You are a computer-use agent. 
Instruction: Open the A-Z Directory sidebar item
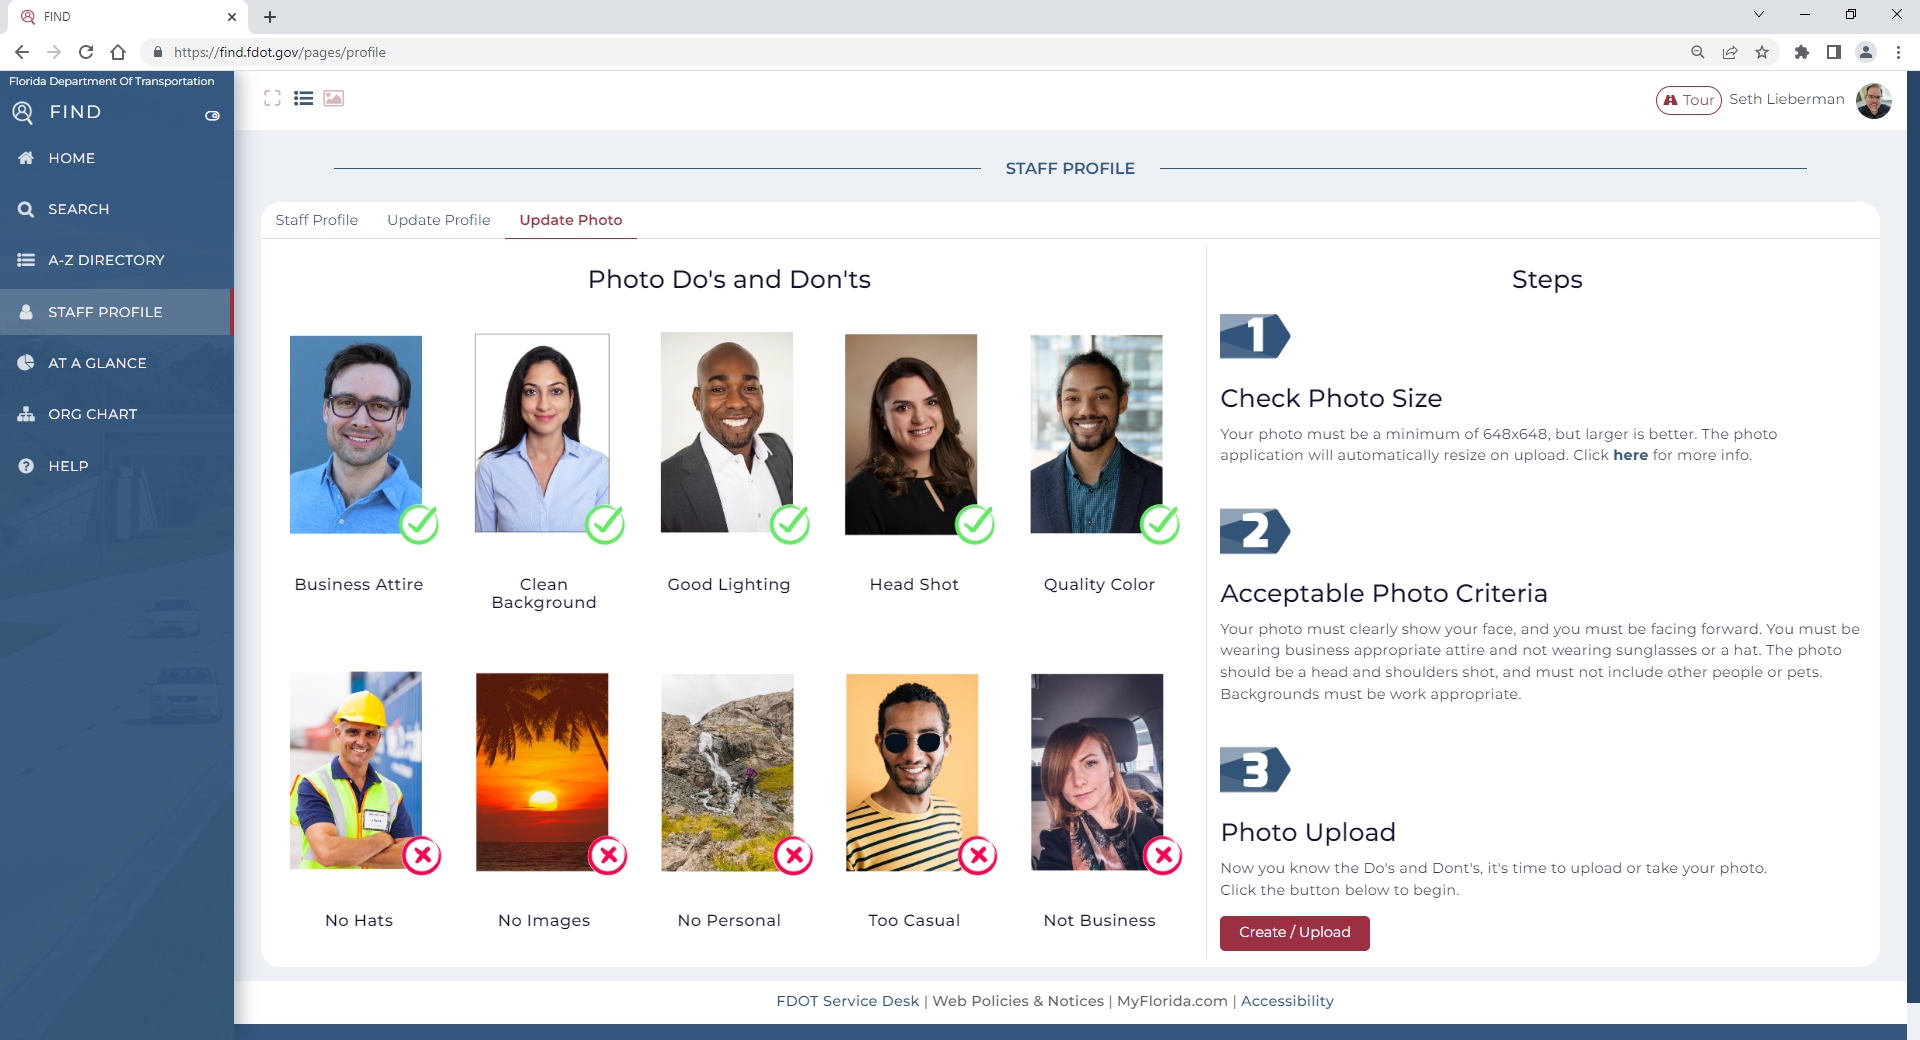pos(106,260)
